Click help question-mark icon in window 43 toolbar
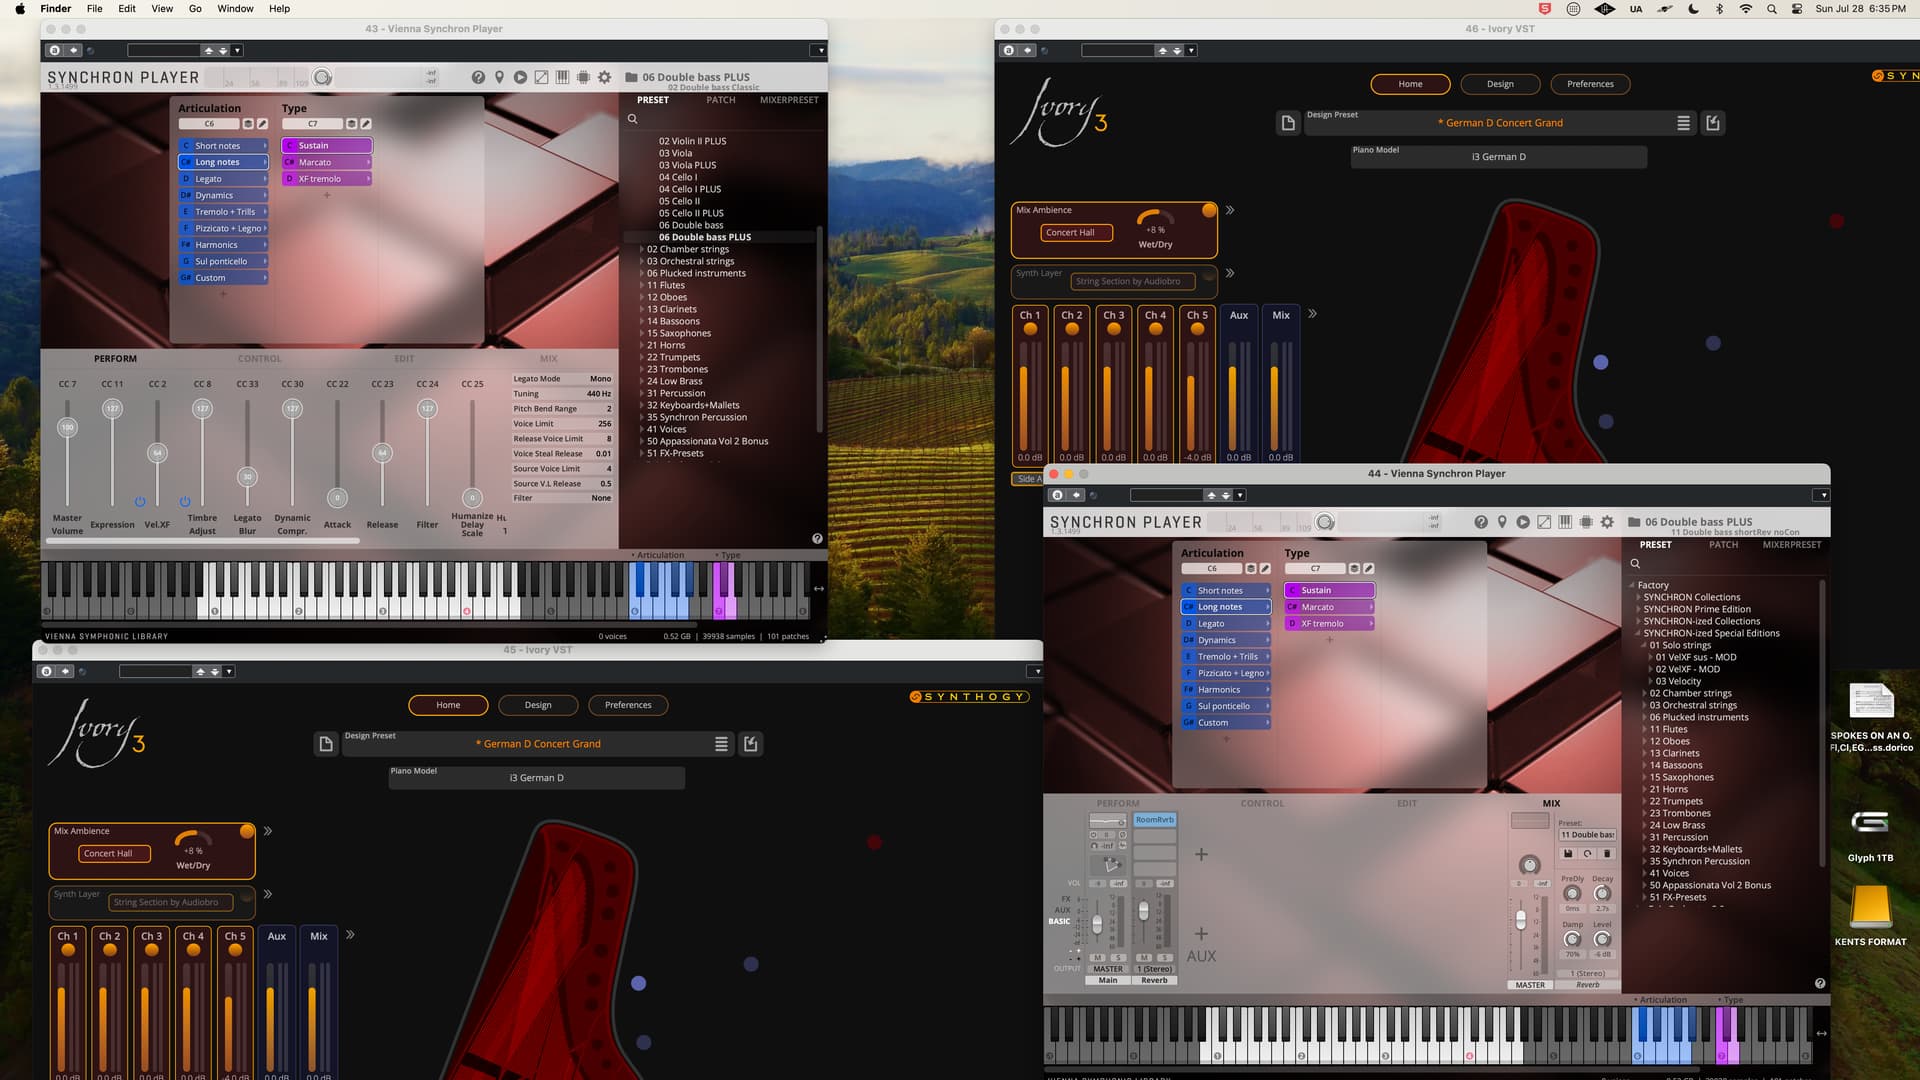The width and height of the screenshot is (1920, 1080). (478, 77)
